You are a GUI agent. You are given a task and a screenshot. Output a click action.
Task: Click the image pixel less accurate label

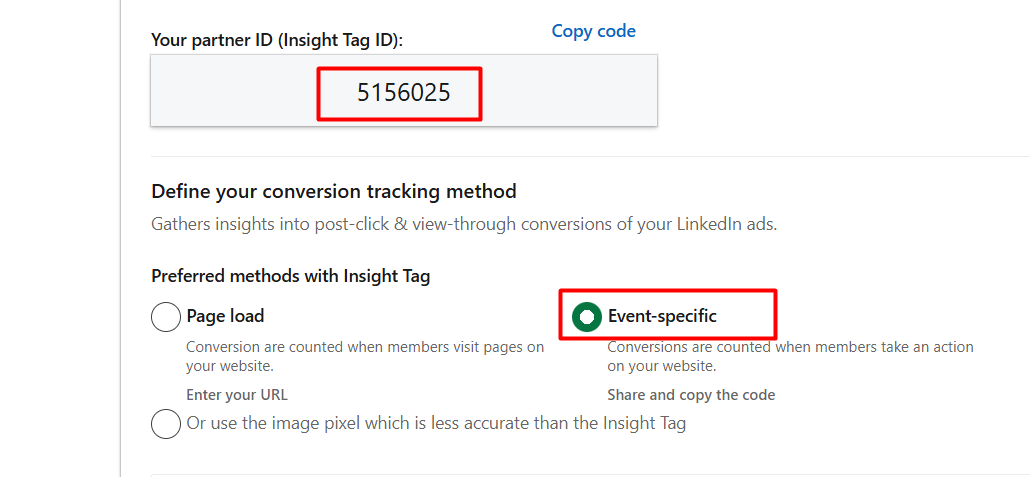coord(436,423)
